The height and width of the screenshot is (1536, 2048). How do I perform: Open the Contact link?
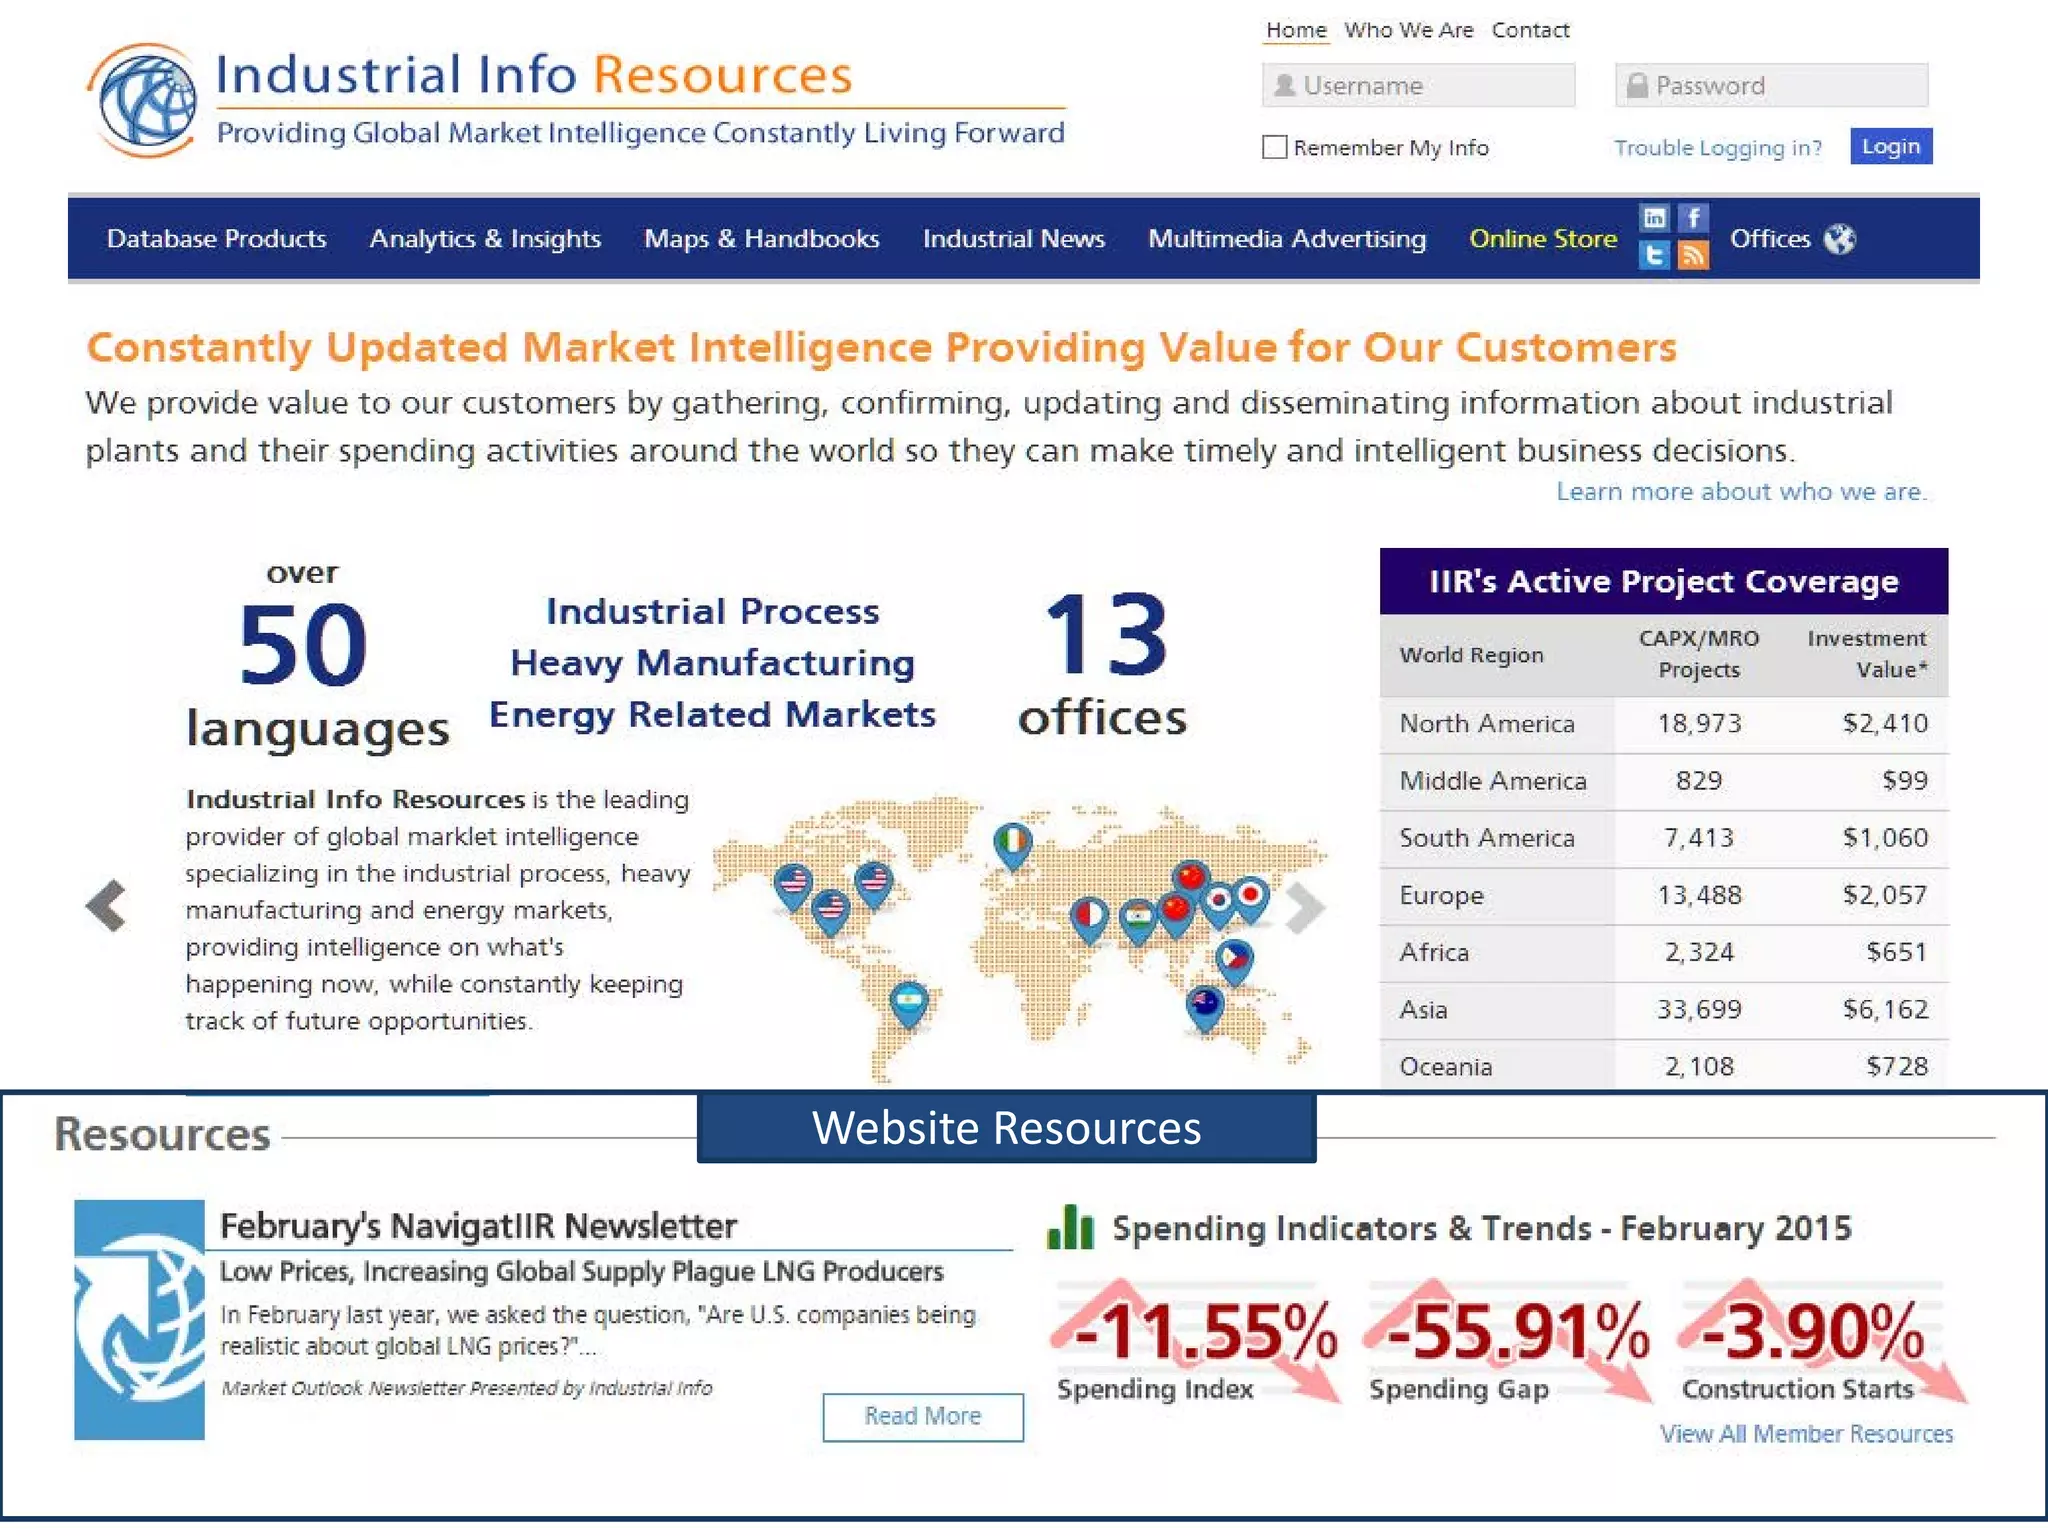click(x=1530, y=30)
